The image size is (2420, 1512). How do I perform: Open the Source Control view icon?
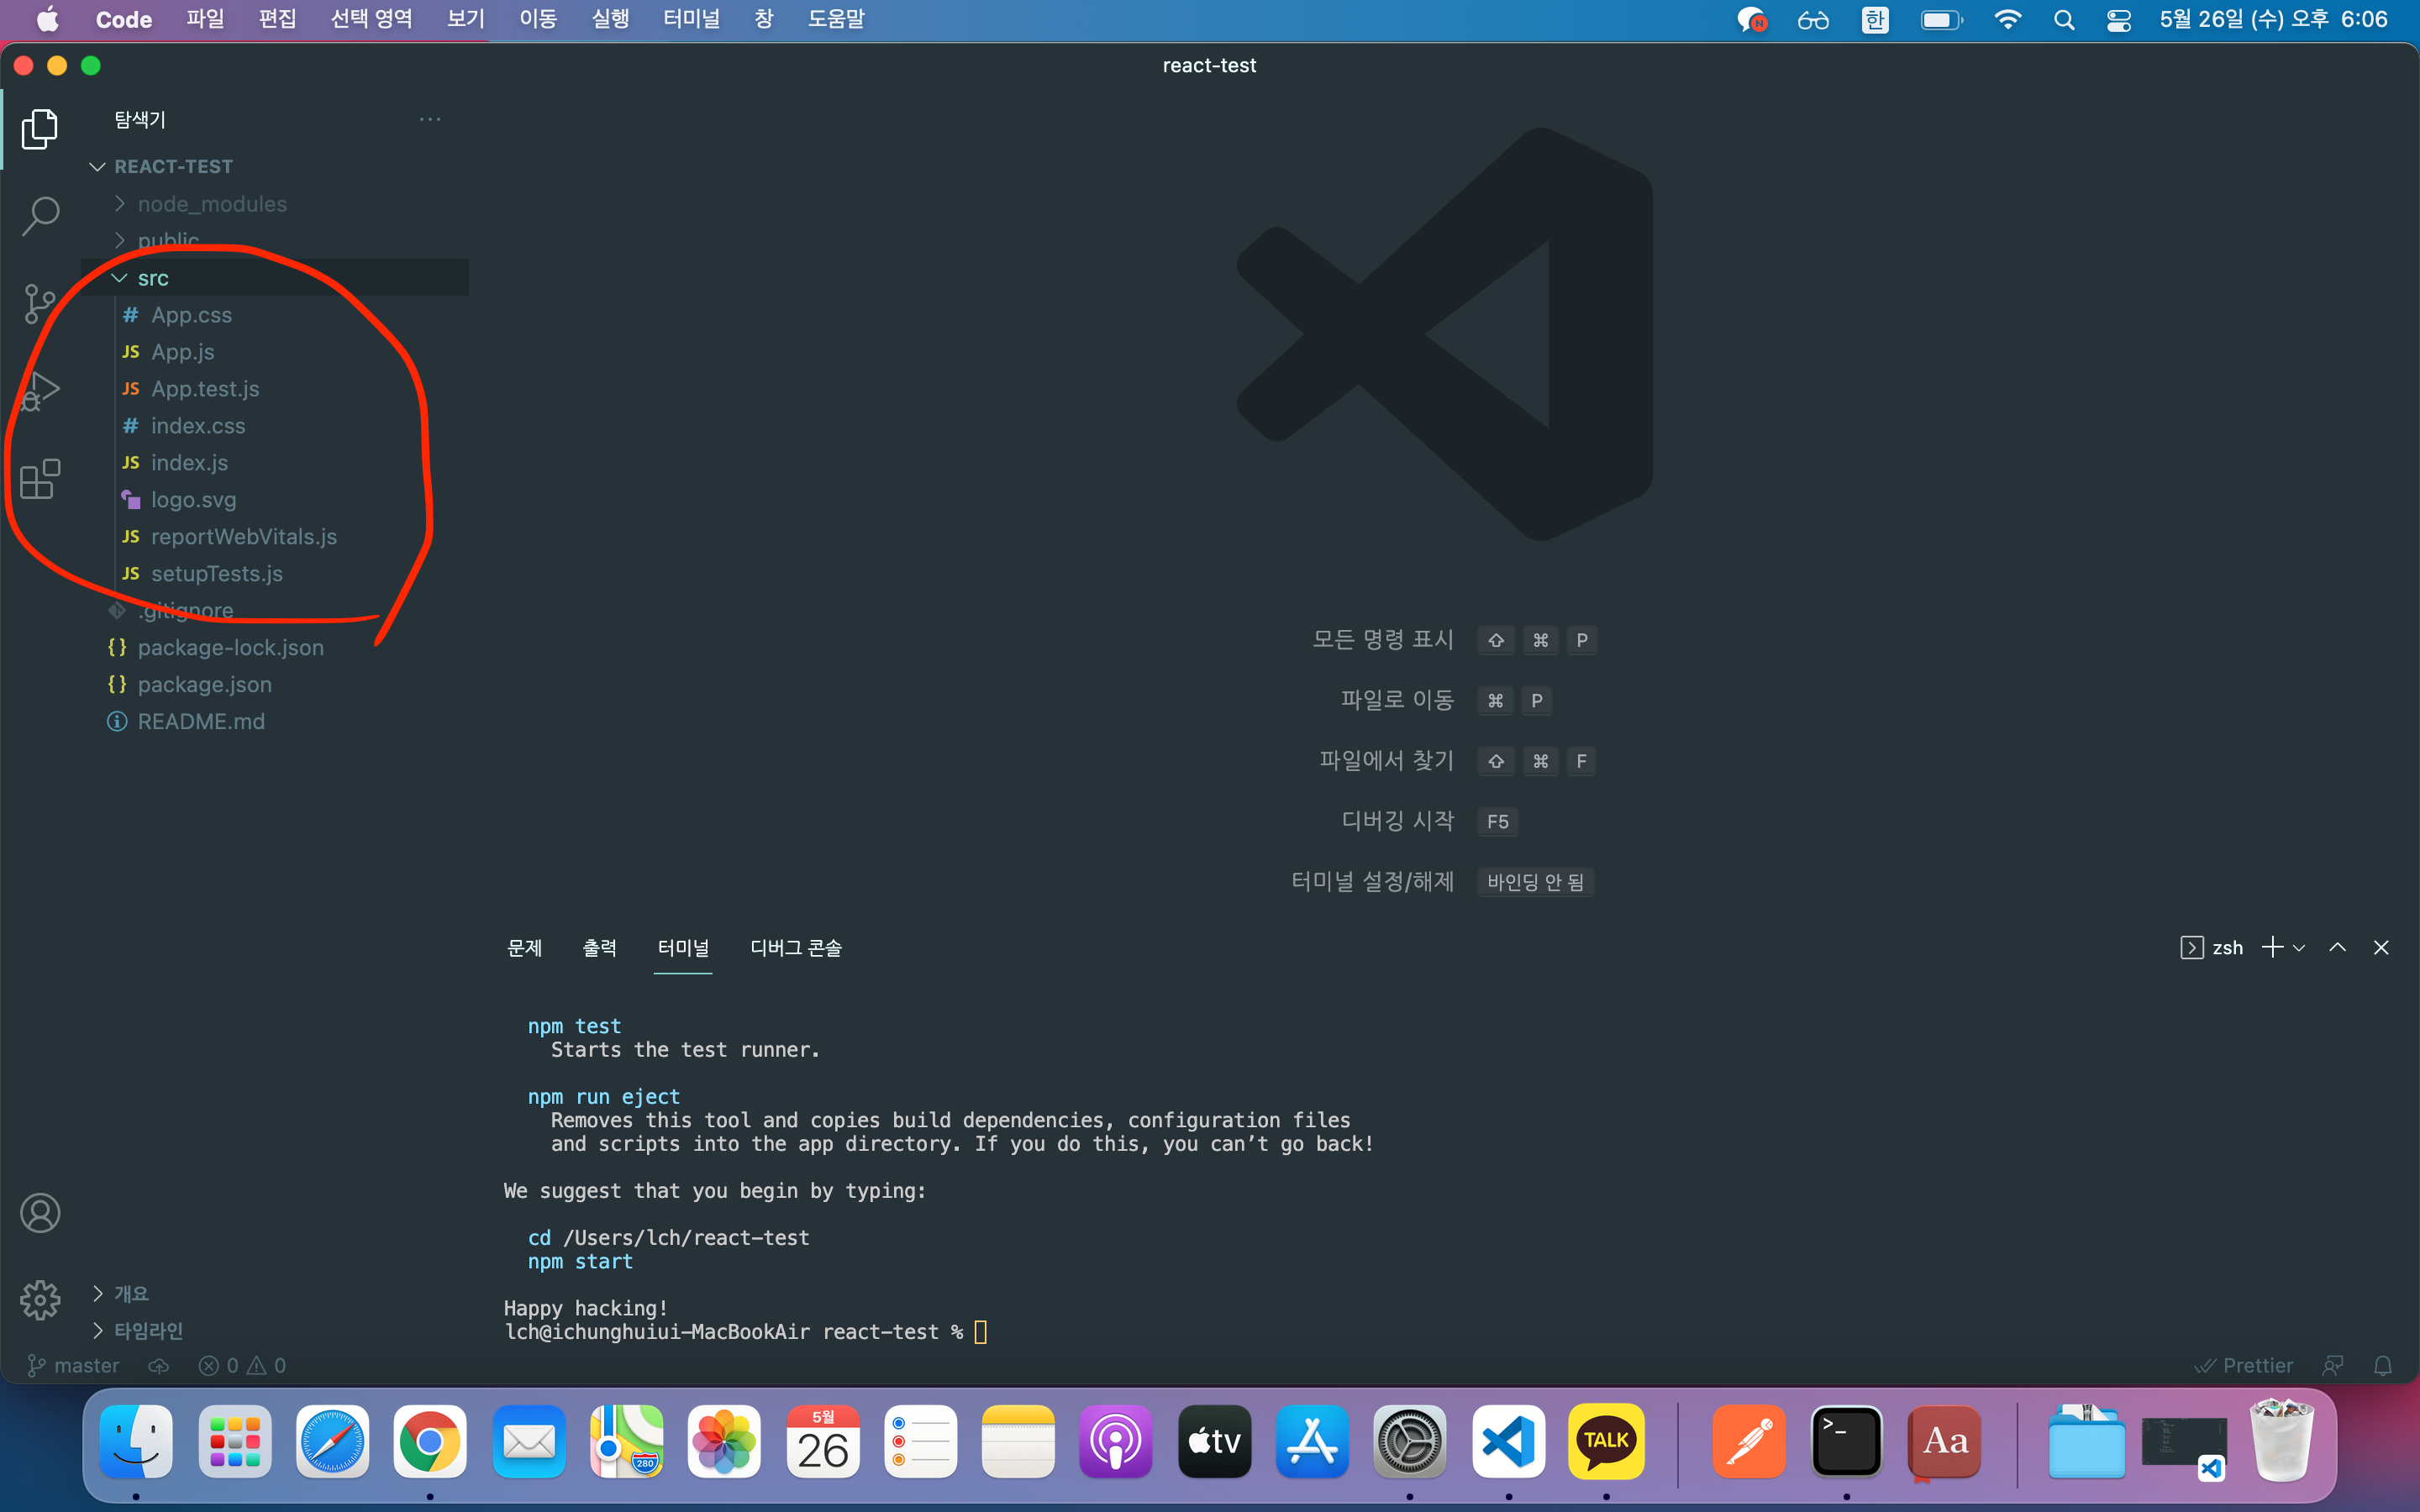[40, 303]
